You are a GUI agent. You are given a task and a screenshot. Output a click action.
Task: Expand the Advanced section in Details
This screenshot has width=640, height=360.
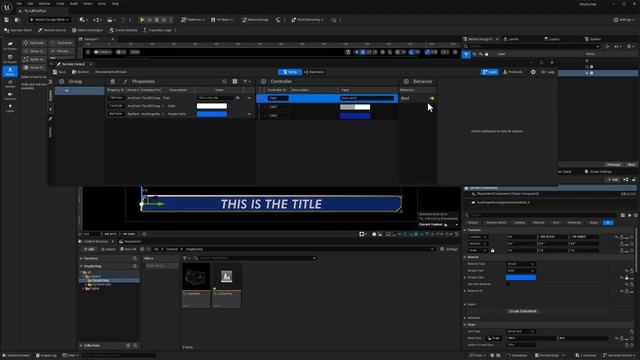click(465, 318)
